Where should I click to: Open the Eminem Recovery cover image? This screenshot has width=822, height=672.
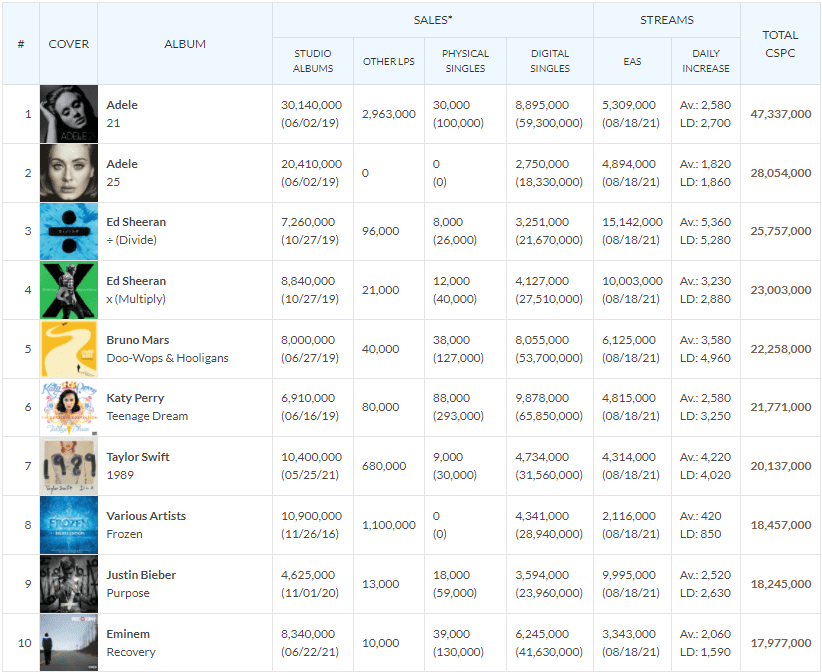69,643
